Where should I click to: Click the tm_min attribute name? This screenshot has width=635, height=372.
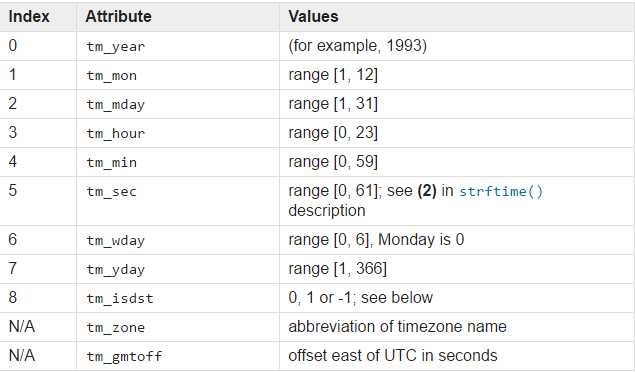coord(111,163)
